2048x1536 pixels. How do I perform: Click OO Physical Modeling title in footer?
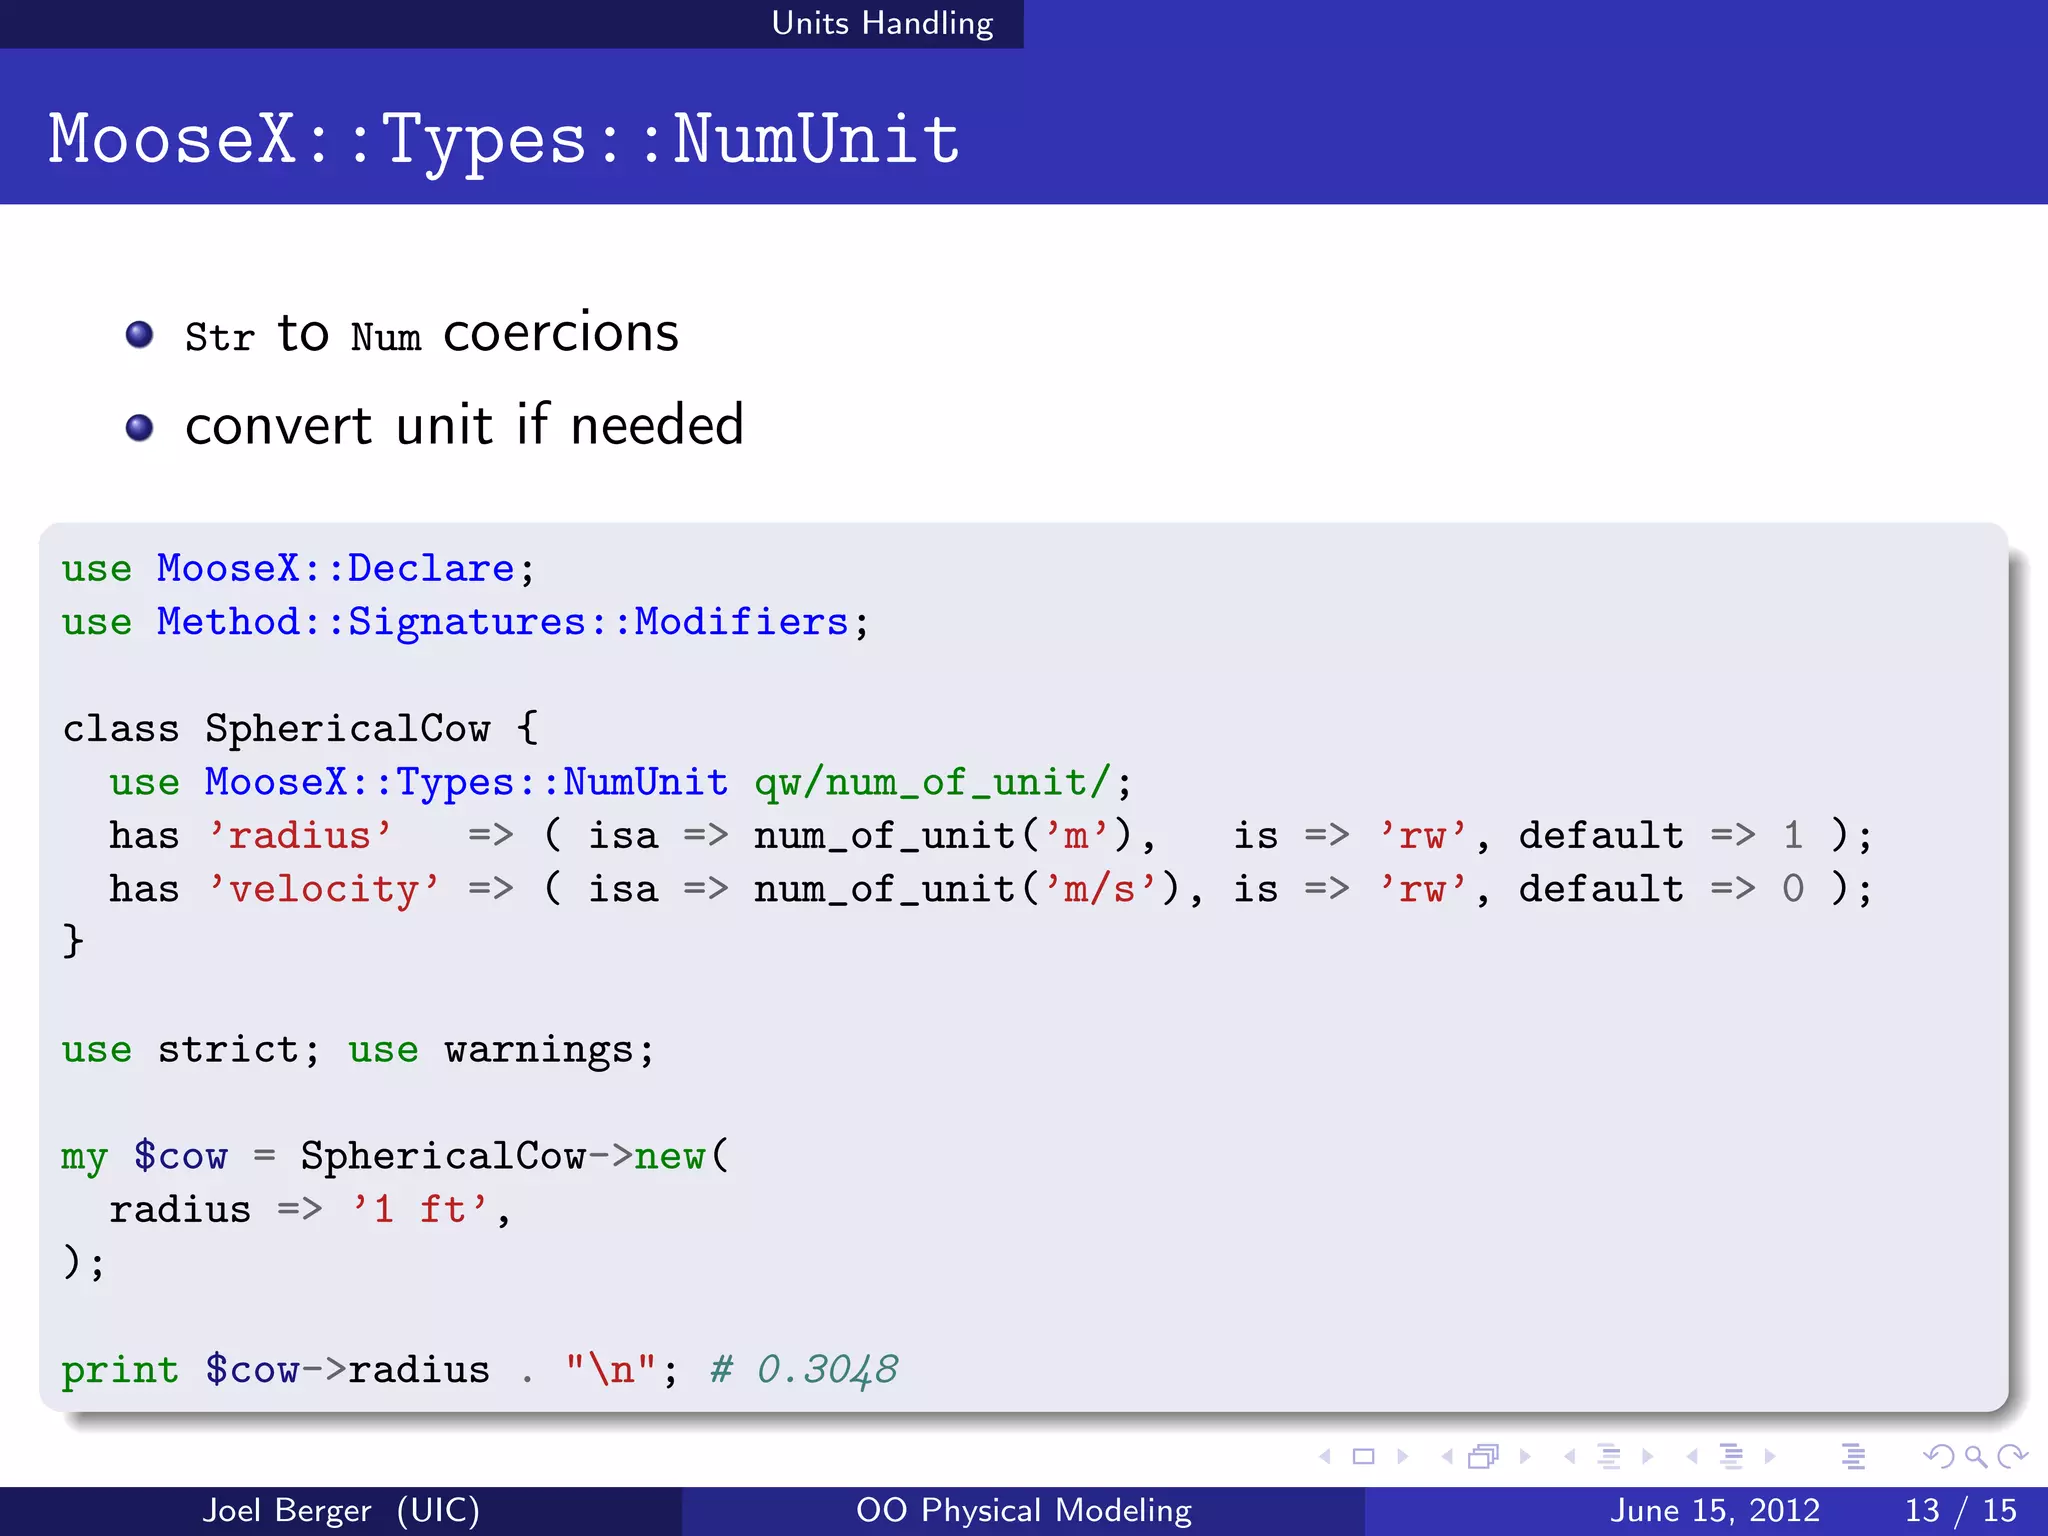[1024, 1510]
